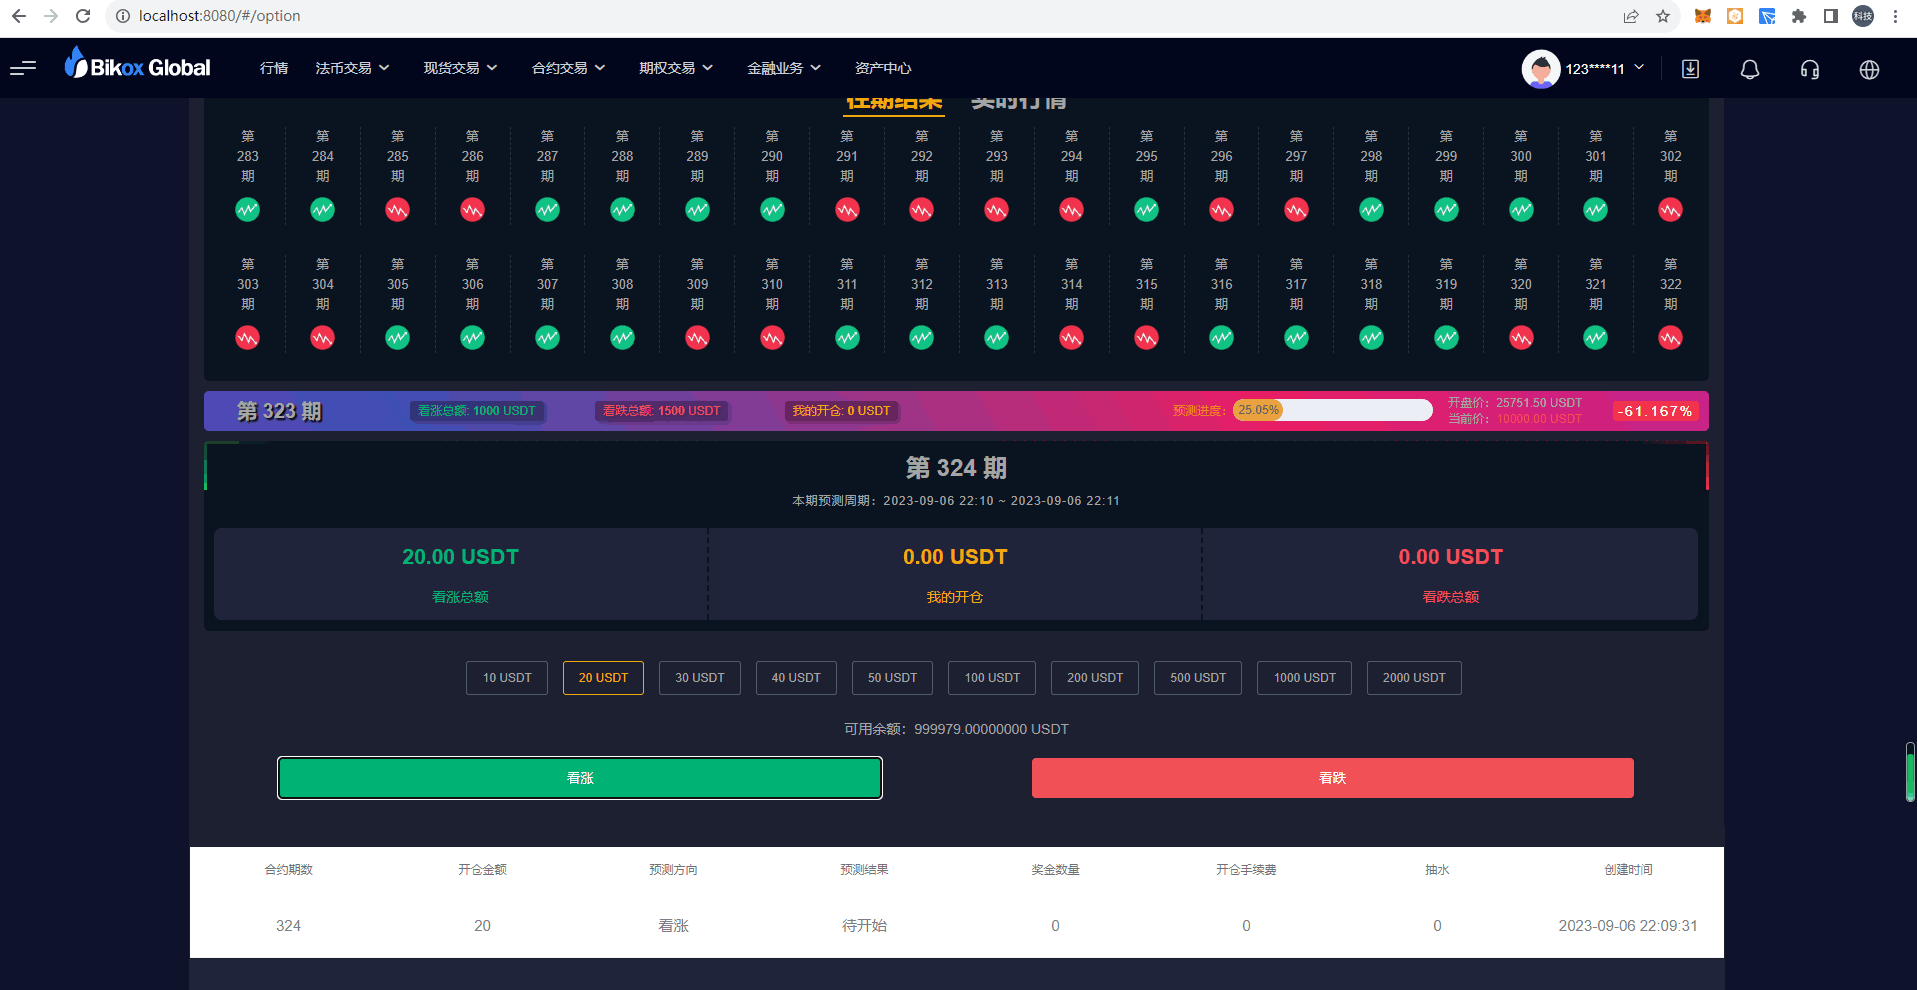Open the hamburger side menu icon
This screenshot has width=1917, height=990.
[x=23, y=68]
